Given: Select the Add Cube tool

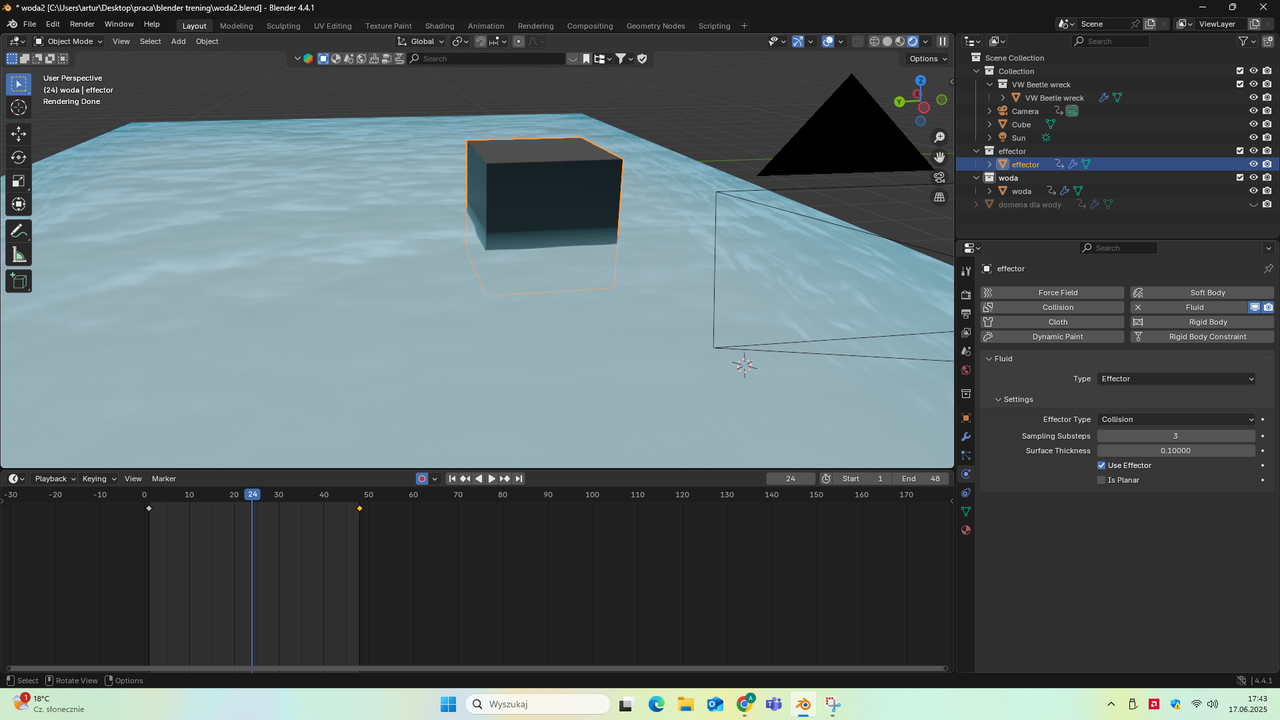Looking at the screenshot, I should click(18, 281).
